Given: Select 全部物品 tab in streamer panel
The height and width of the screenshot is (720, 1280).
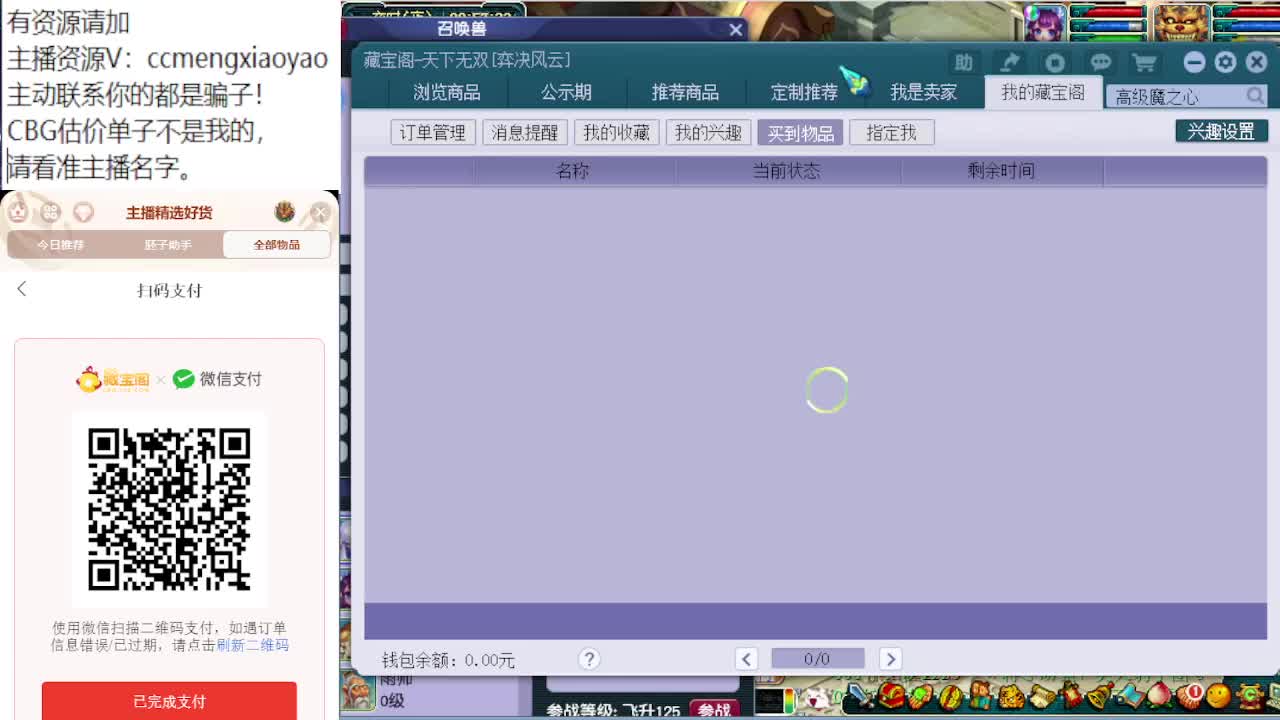Looking at the screenshot, I should click(x=277, y=244).
